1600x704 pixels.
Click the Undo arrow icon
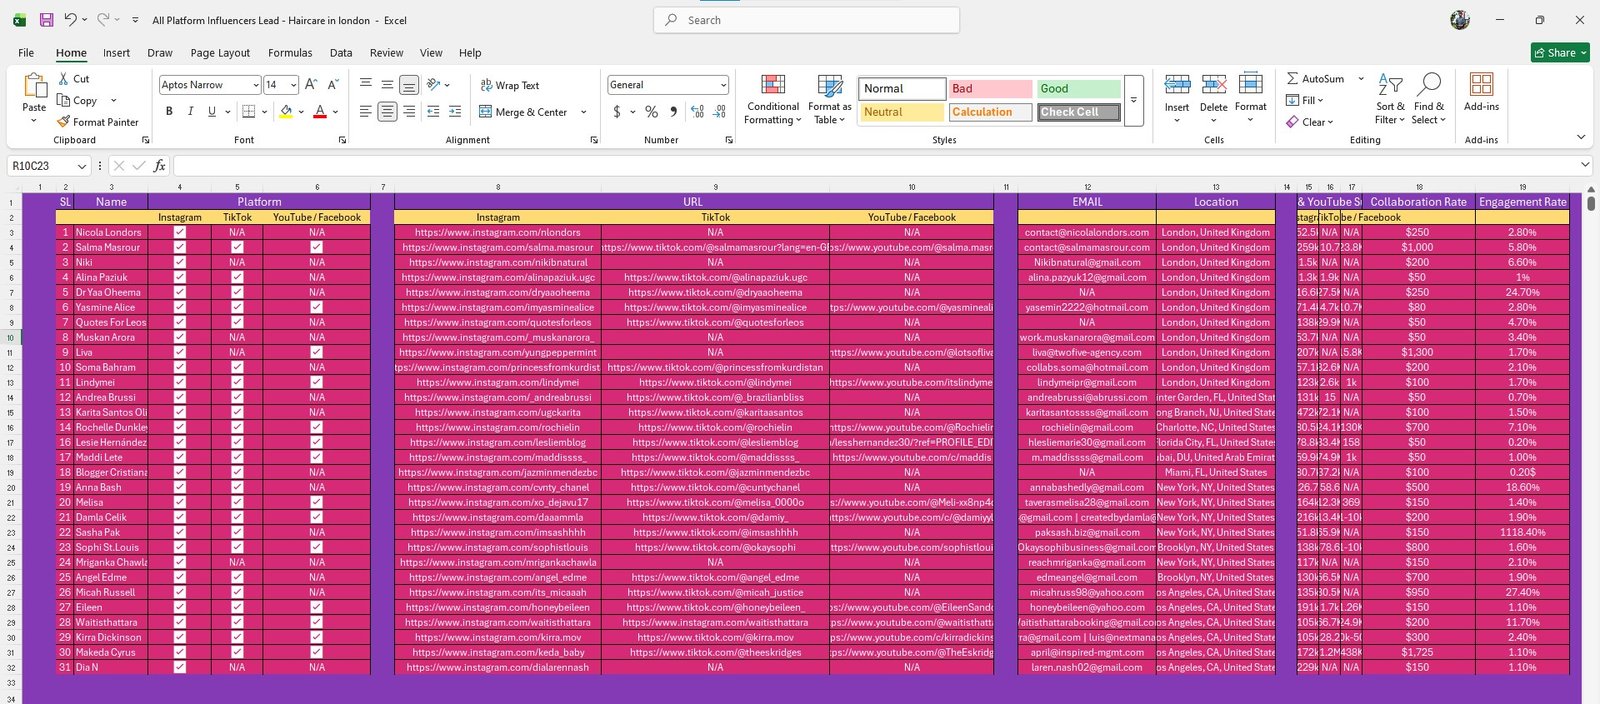tap(70, 20)
